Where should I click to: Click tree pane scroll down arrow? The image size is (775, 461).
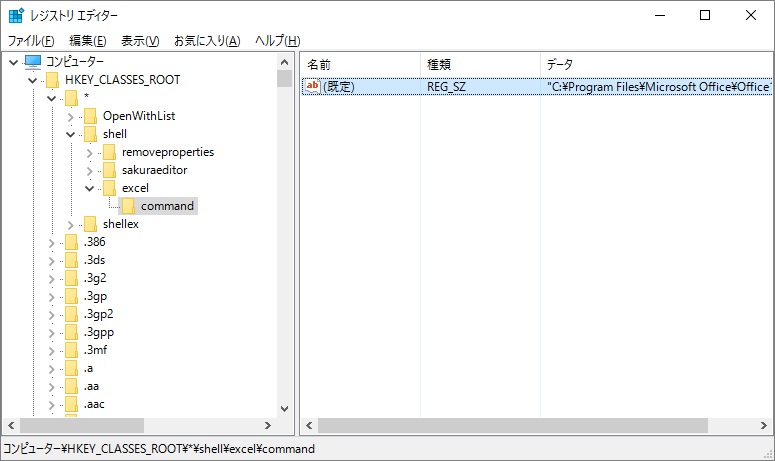(284, 409)
